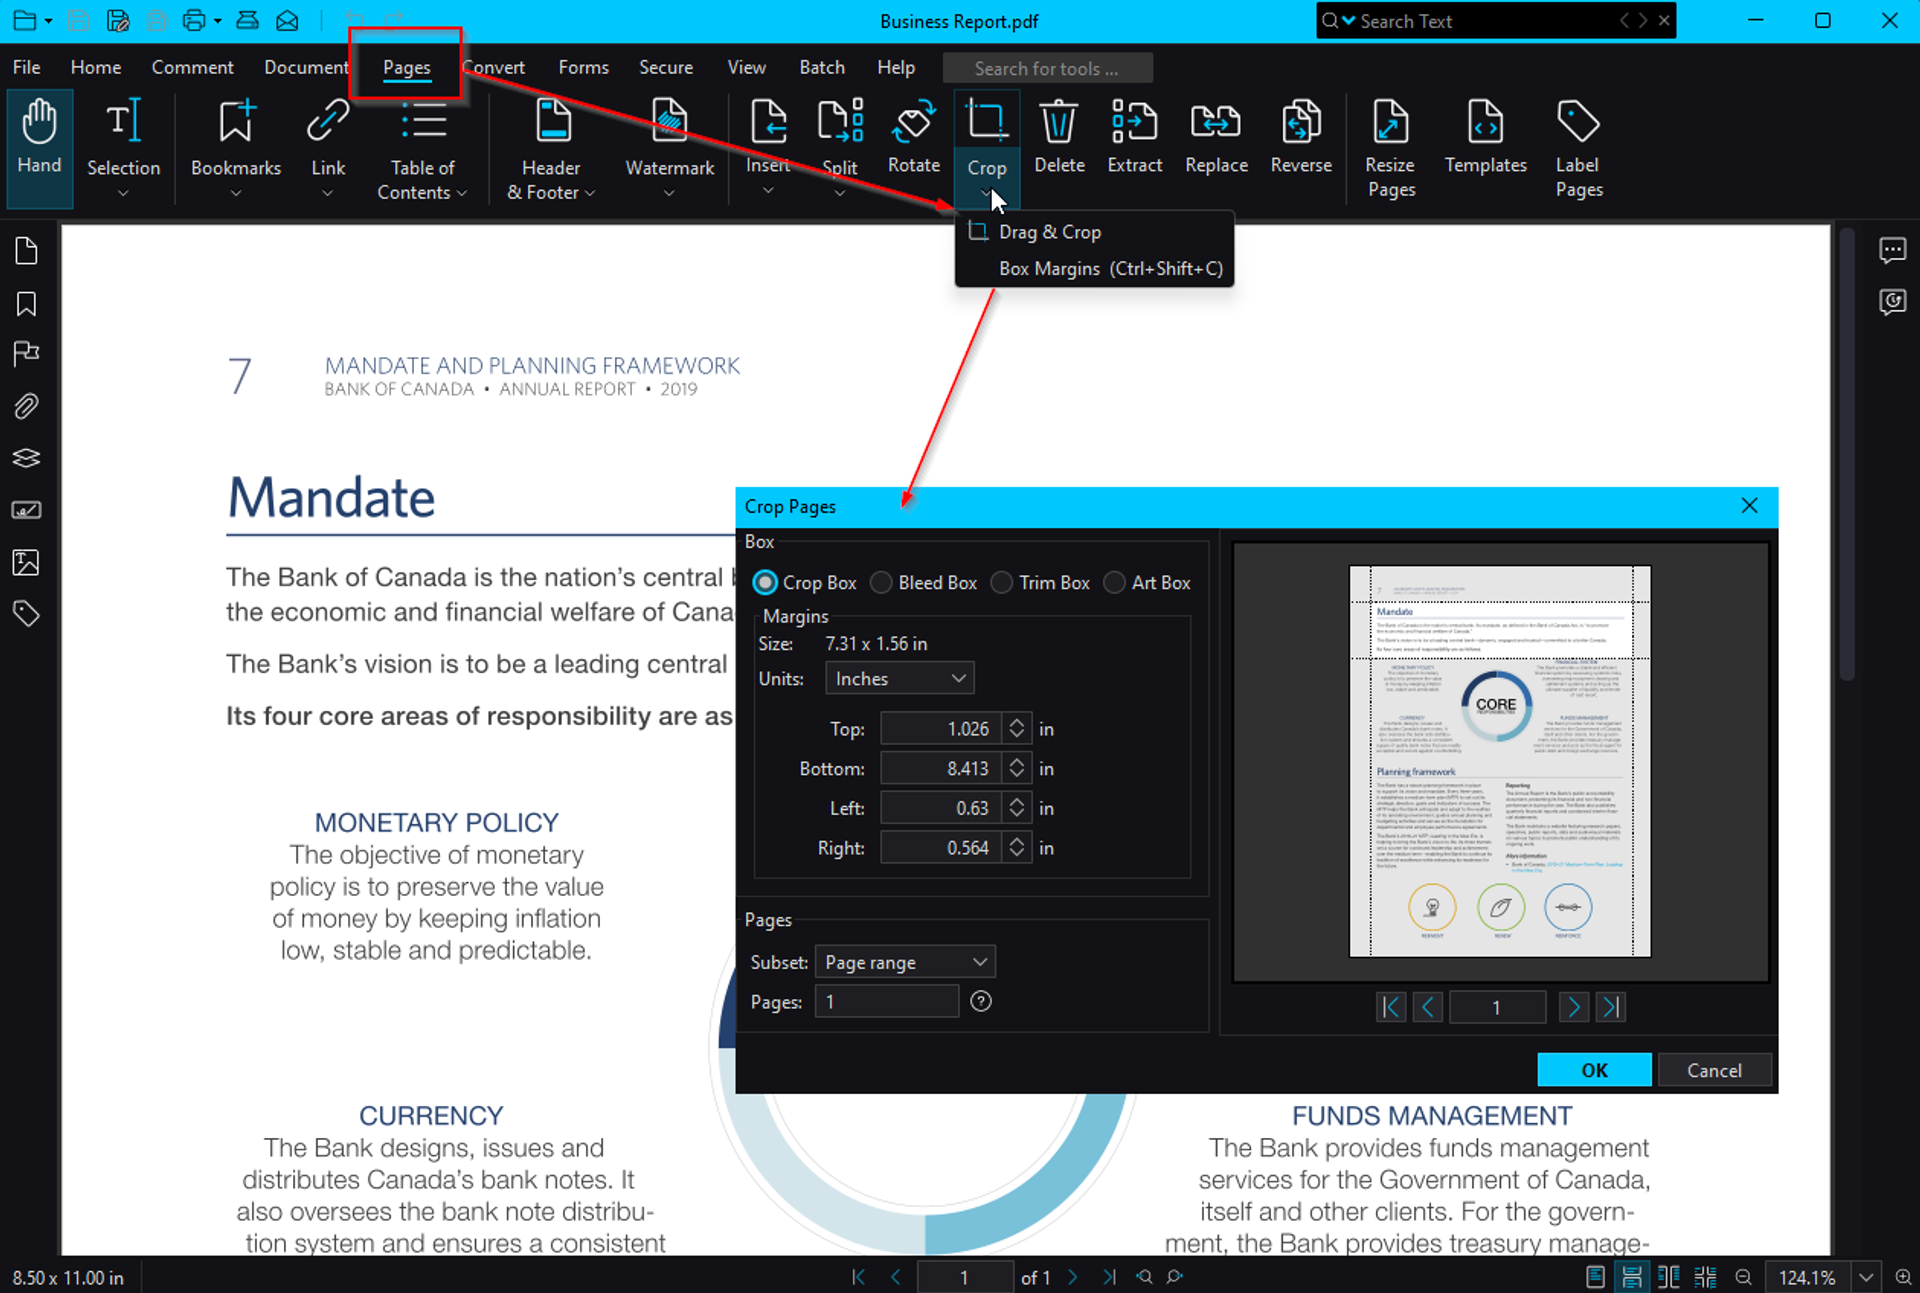Image resolution: width=1920 pixels, height=1293 pixels.
Task: Select the Trim Box radio button
Action: 1001,582
